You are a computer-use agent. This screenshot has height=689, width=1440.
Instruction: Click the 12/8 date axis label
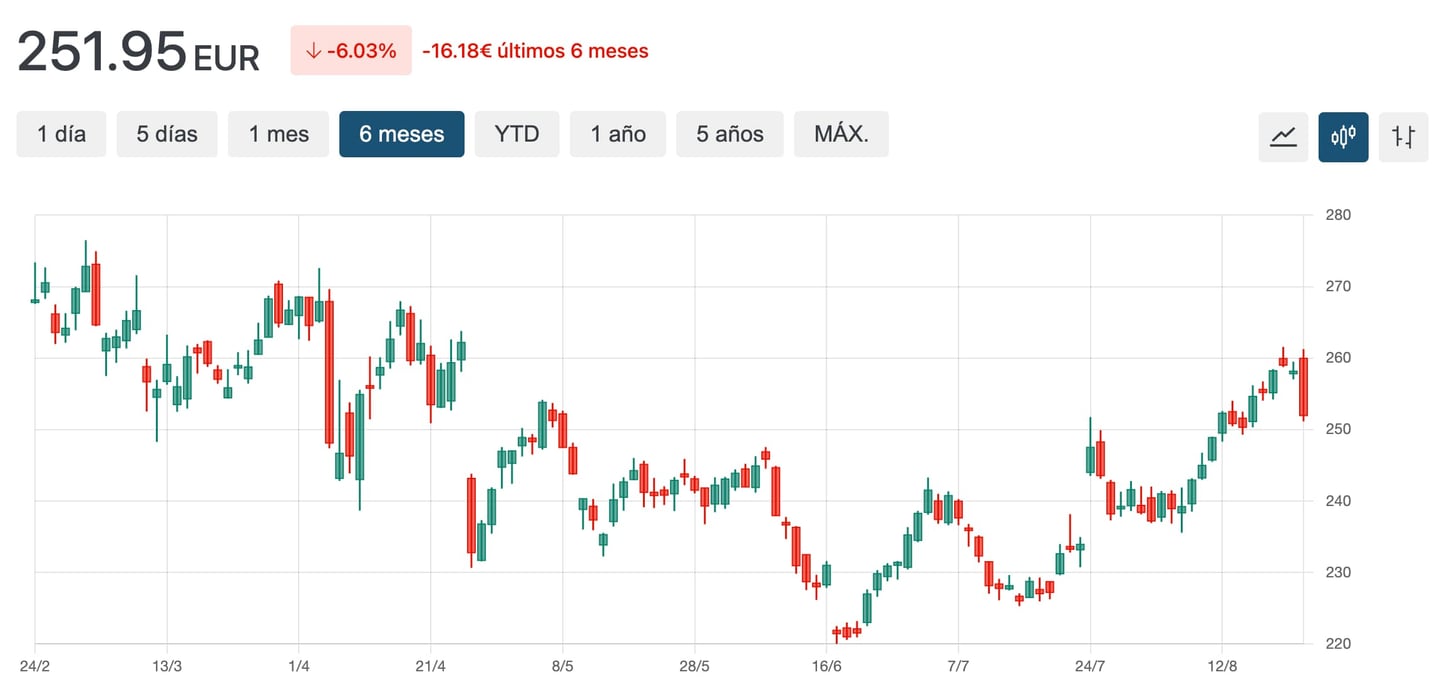pos(1222,666)
